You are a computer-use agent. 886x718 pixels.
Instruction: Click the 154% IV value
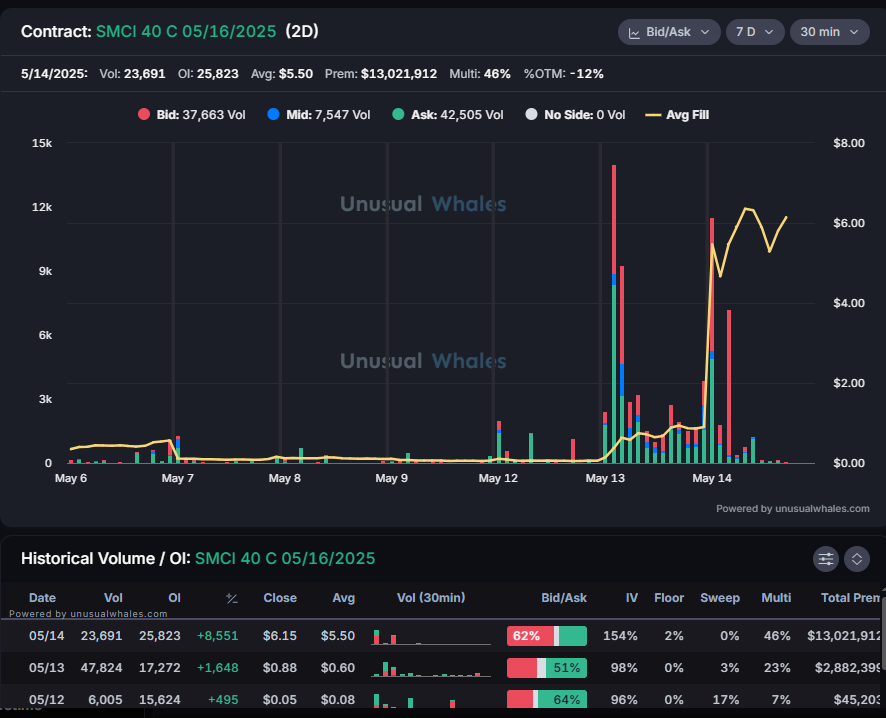pyautogui.click(x=620, y=636)
